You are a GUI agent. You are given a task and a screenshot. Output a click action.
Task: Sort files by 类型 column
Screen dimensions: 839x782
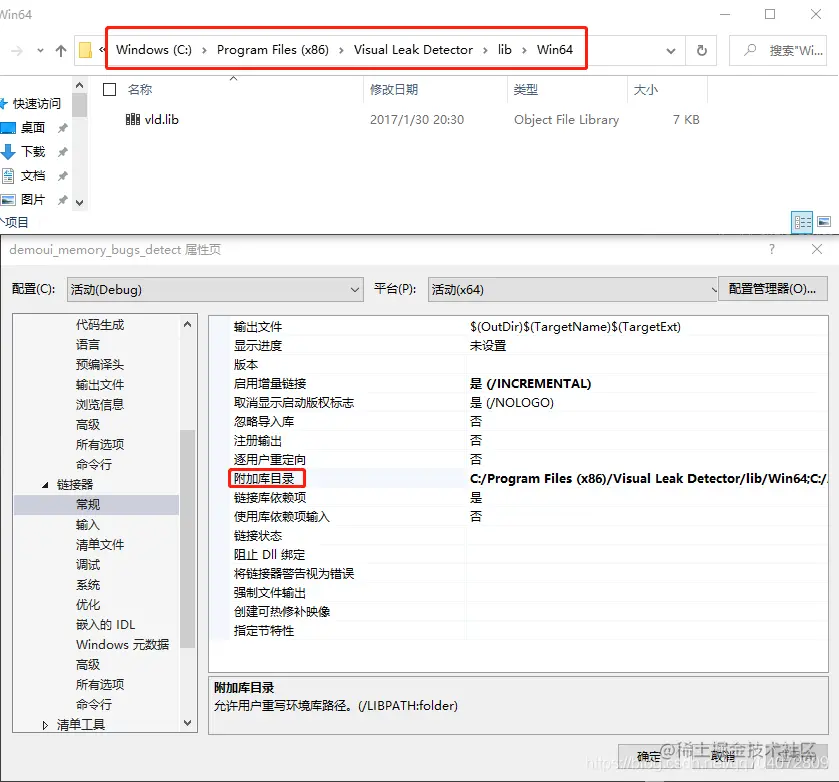click(525, 89)
